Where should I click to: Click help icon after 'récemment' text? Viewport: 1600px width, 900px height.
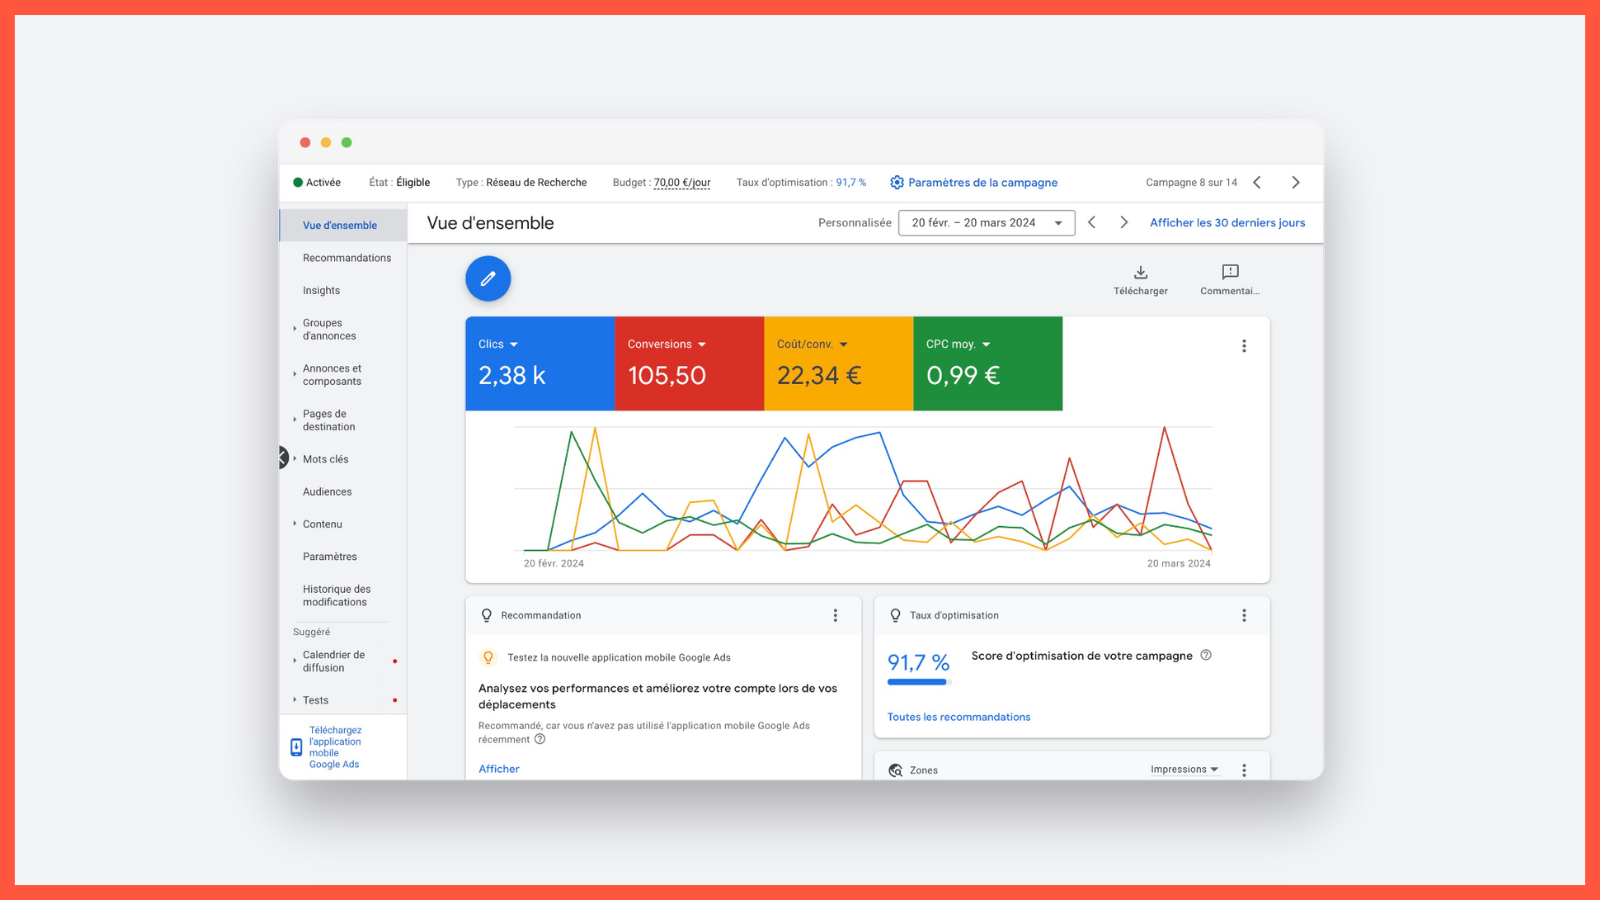[x=540, y=739]
